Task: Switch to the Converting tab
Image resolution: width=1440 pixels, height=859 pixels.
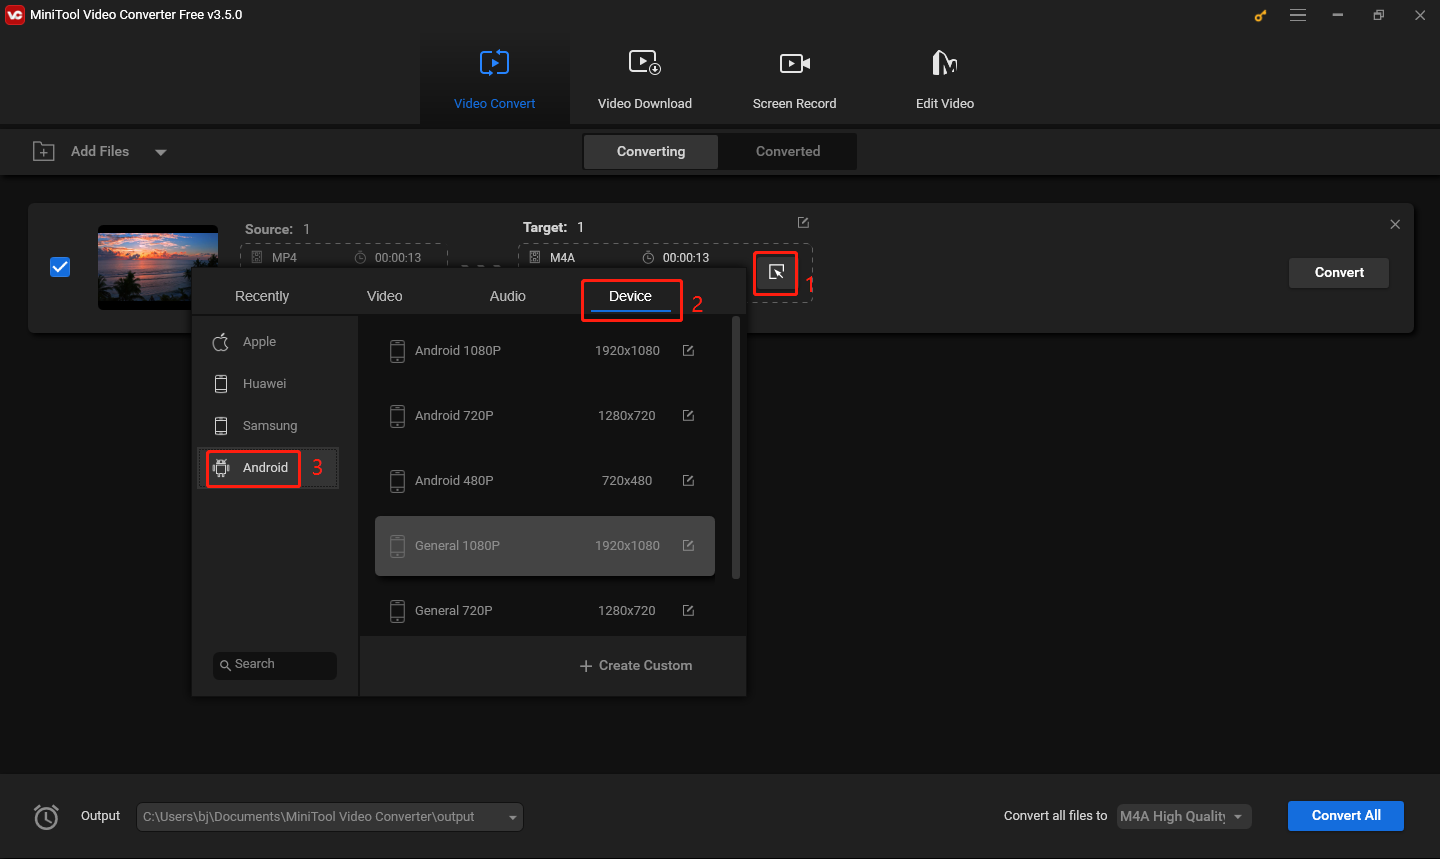Action: pyautogui.click(x=651, y=152)
